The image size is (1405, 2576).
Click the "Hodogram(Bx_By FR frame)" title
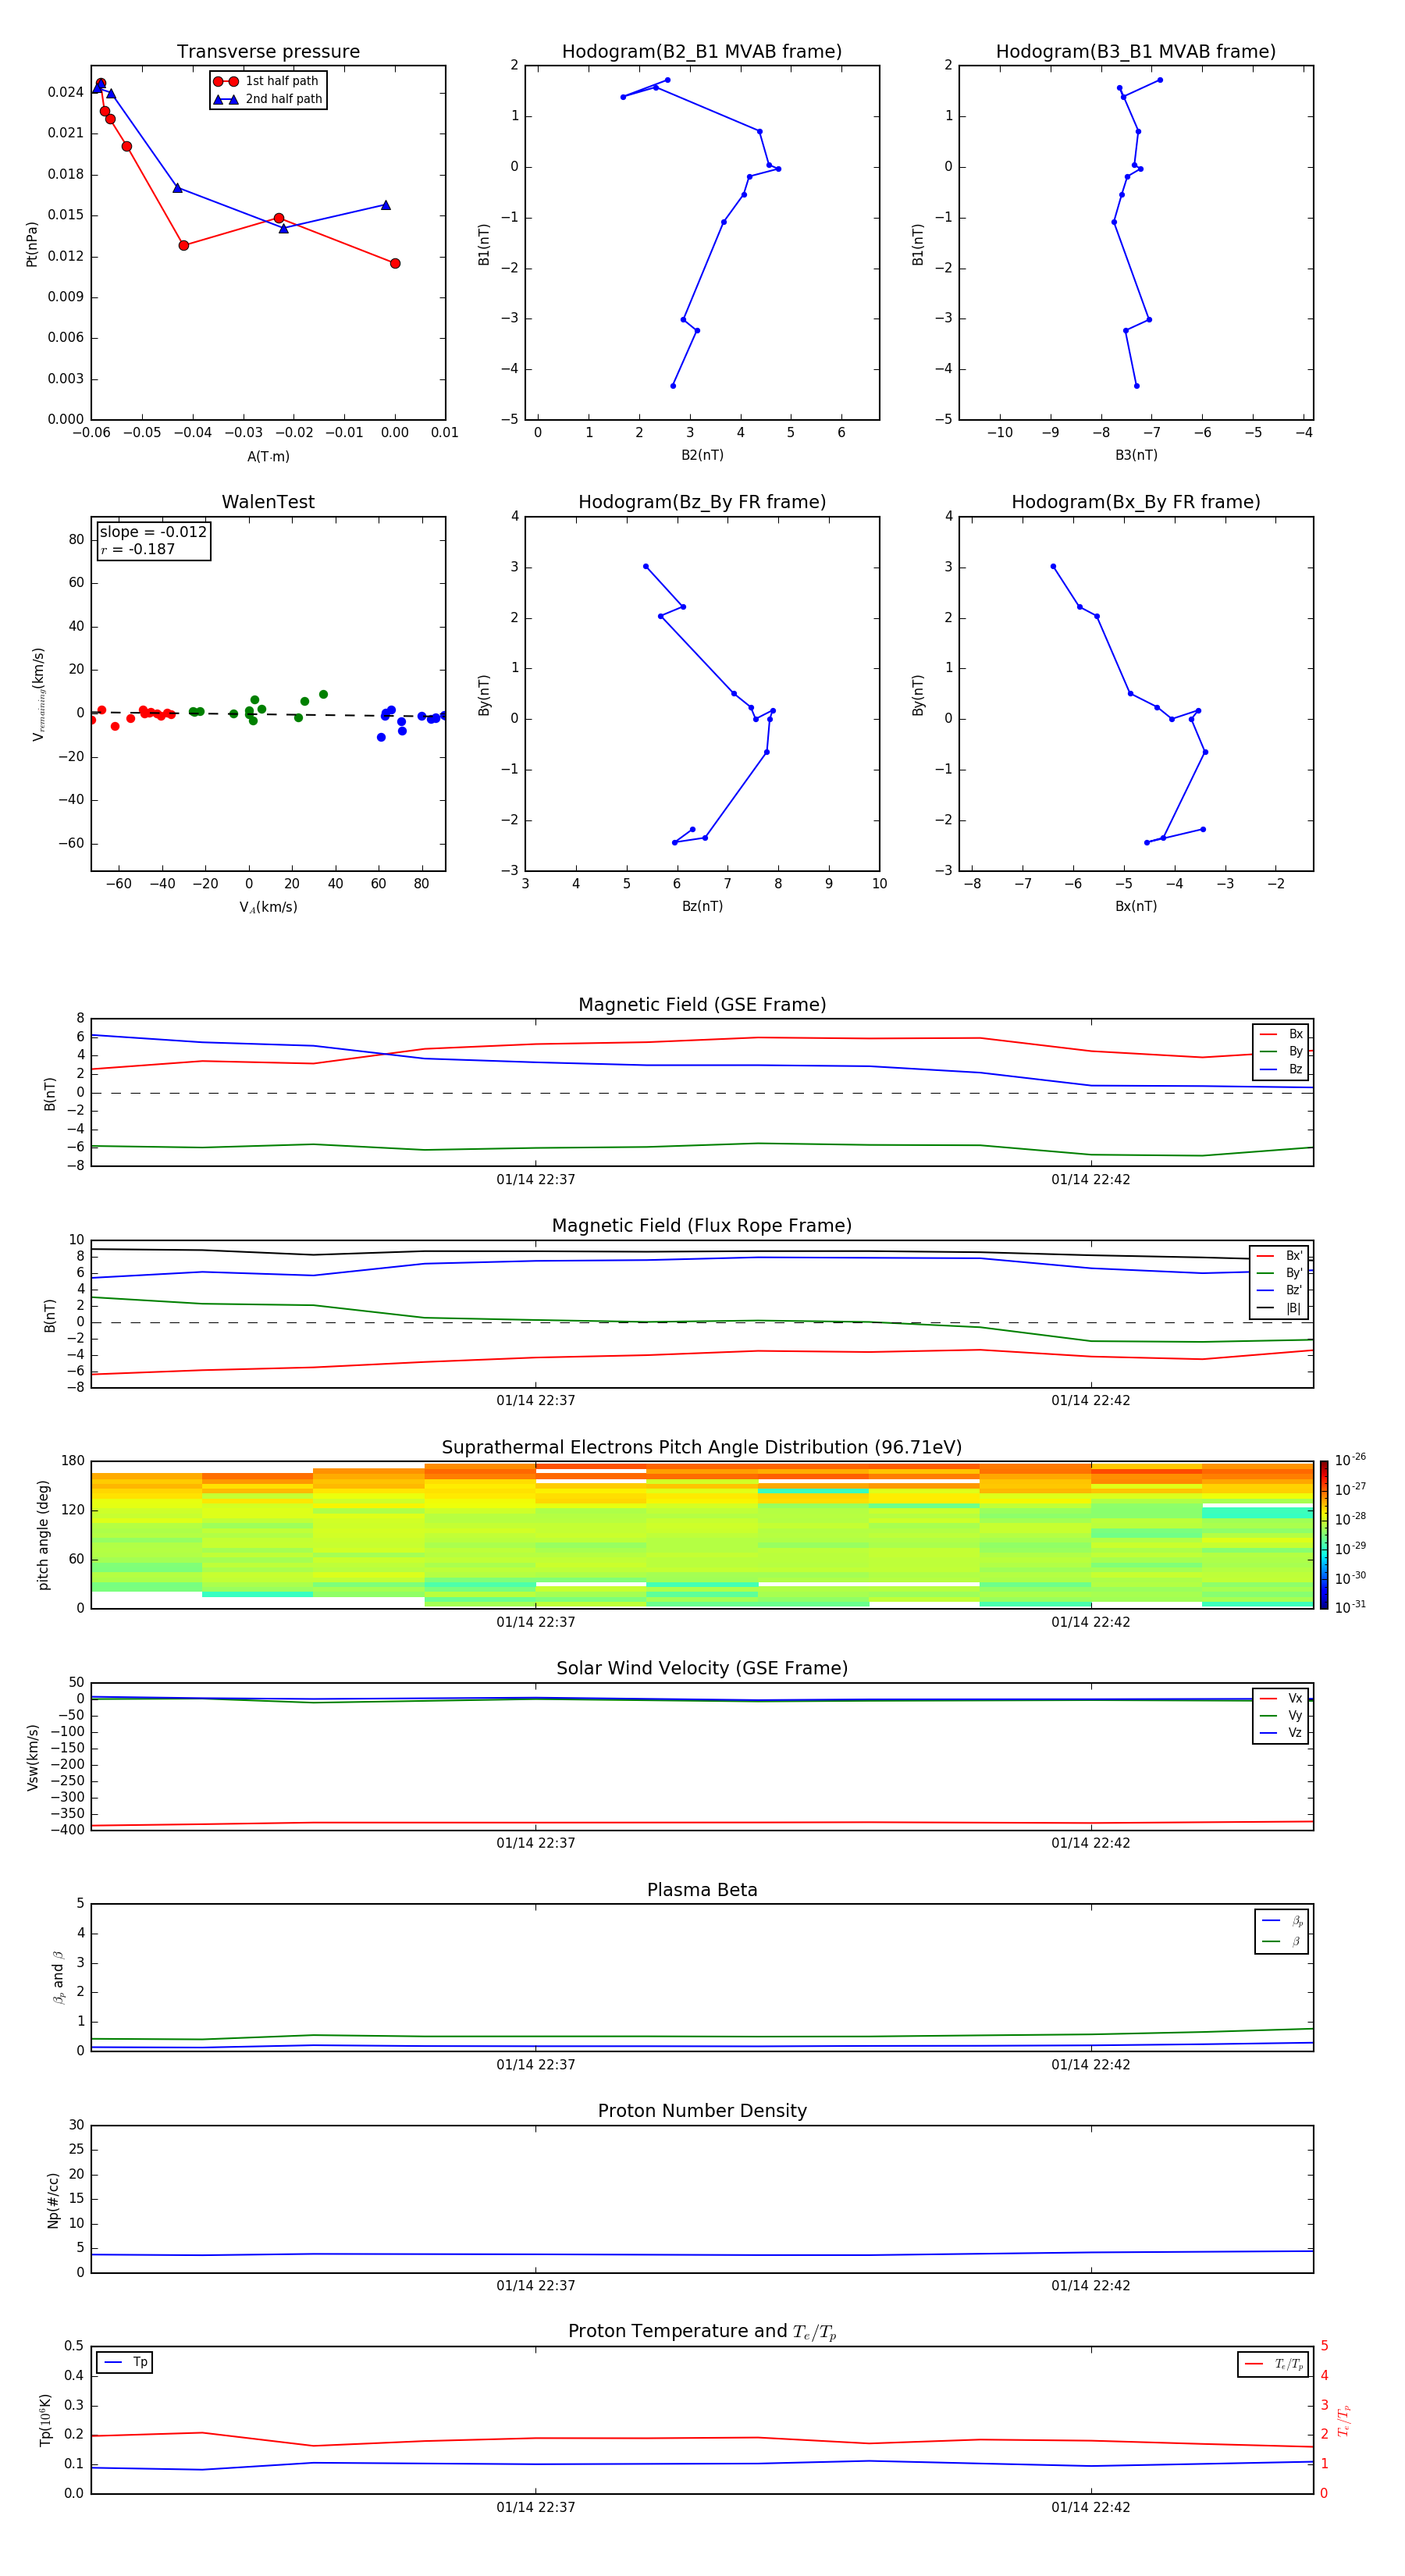tap(1136, 502)
